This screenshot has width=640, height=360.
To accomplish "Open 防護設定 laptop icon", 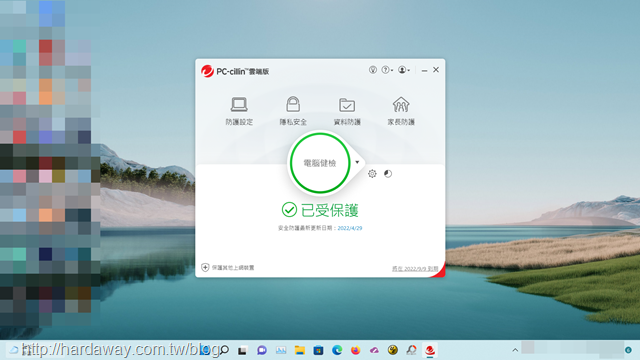I will [239, 104].
